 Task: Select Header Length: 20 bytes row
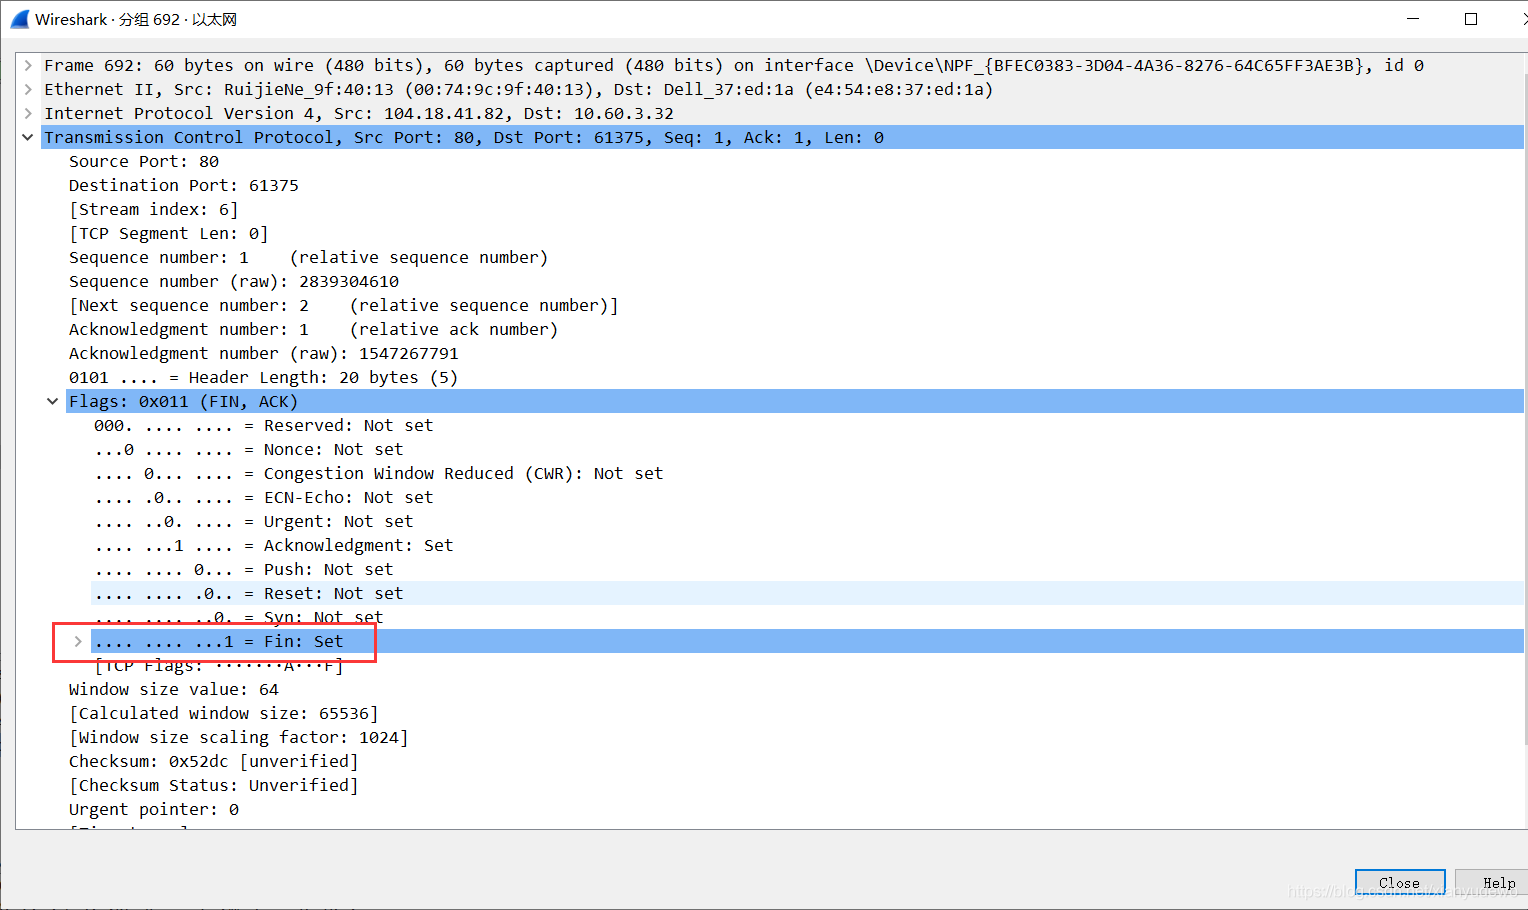(x=263, y=377)
